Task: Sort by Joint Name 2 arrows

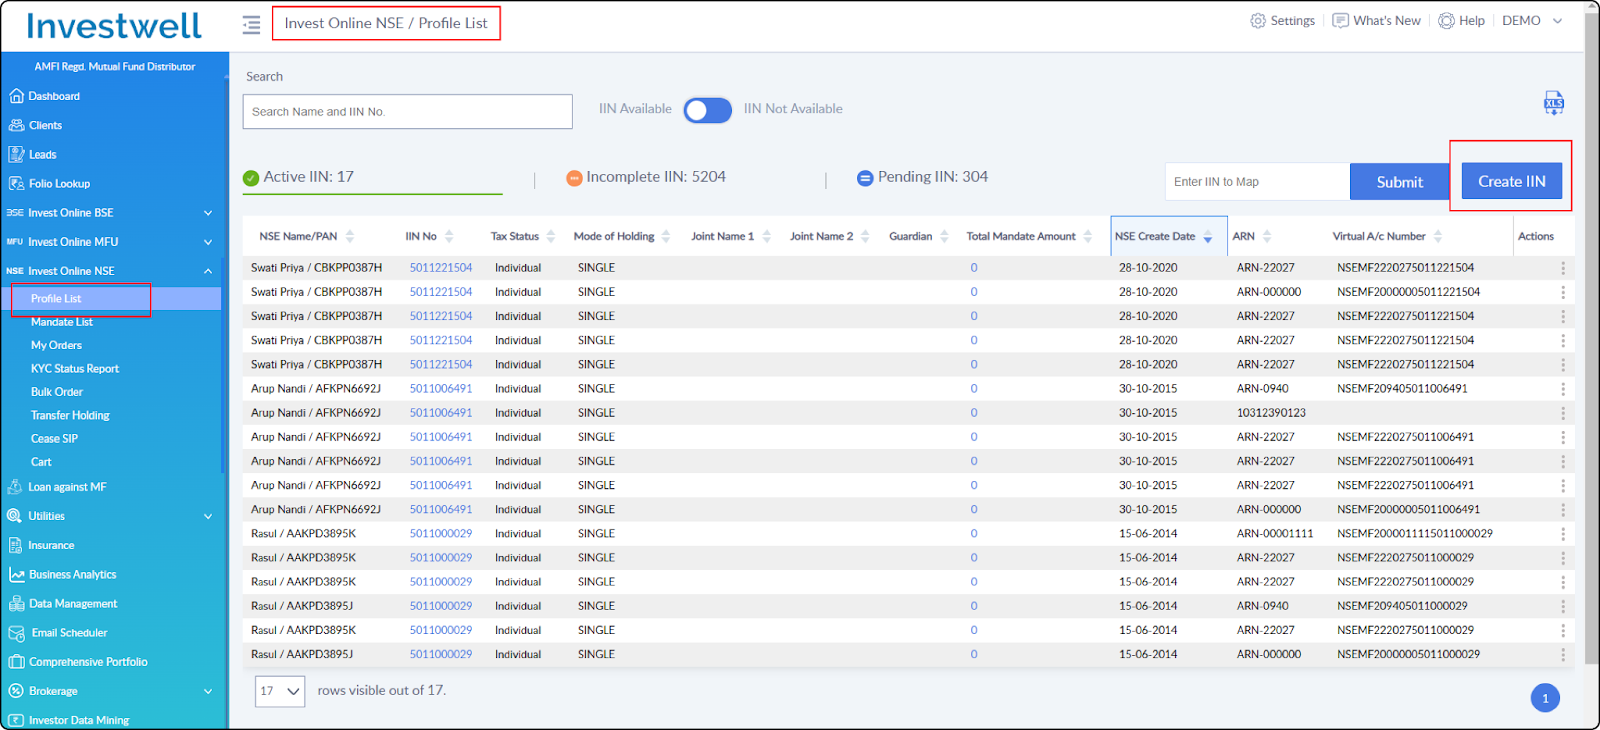Action: coord(865,236)
